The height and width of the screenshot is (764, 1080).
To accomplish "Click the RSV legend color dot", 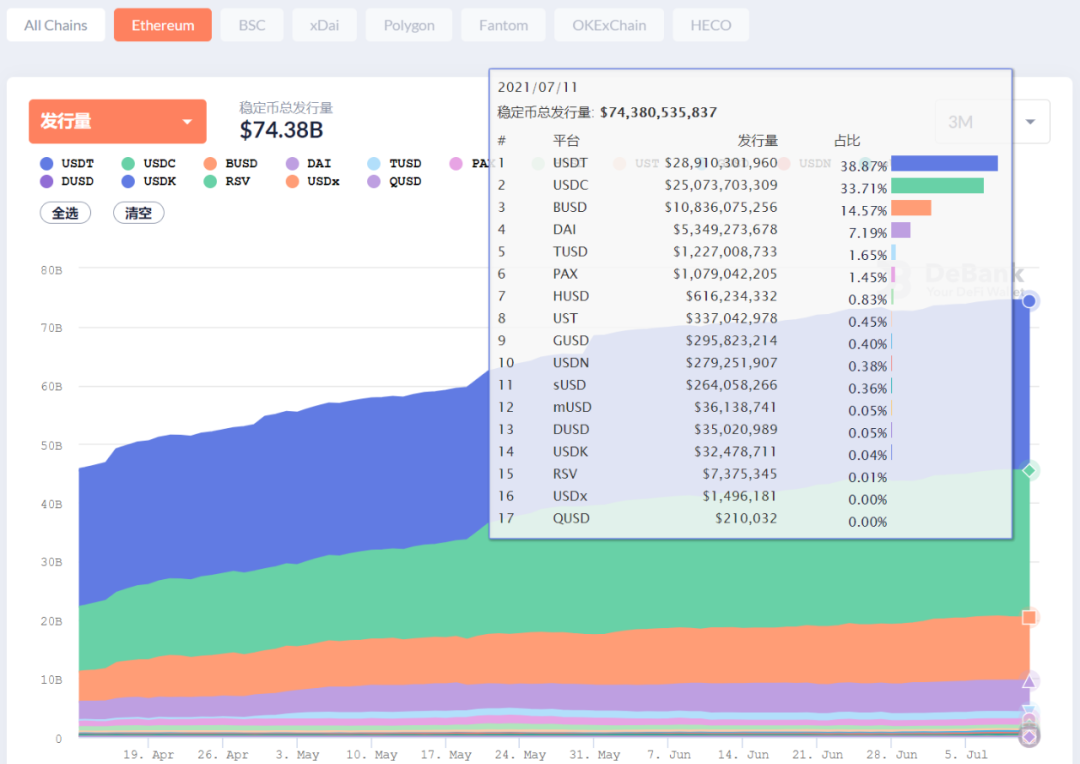I will tap(210, 181).
